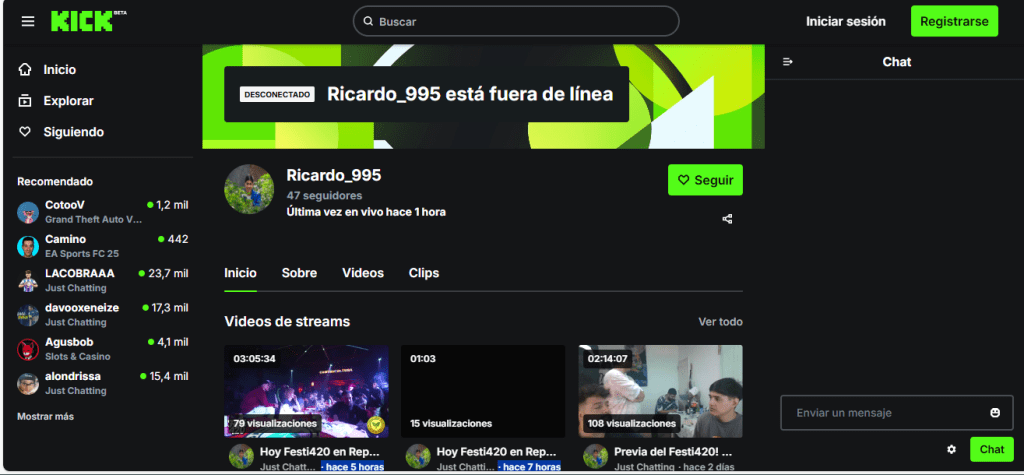
Task: Click the Registrarse button
Action: tap(954, 22)
